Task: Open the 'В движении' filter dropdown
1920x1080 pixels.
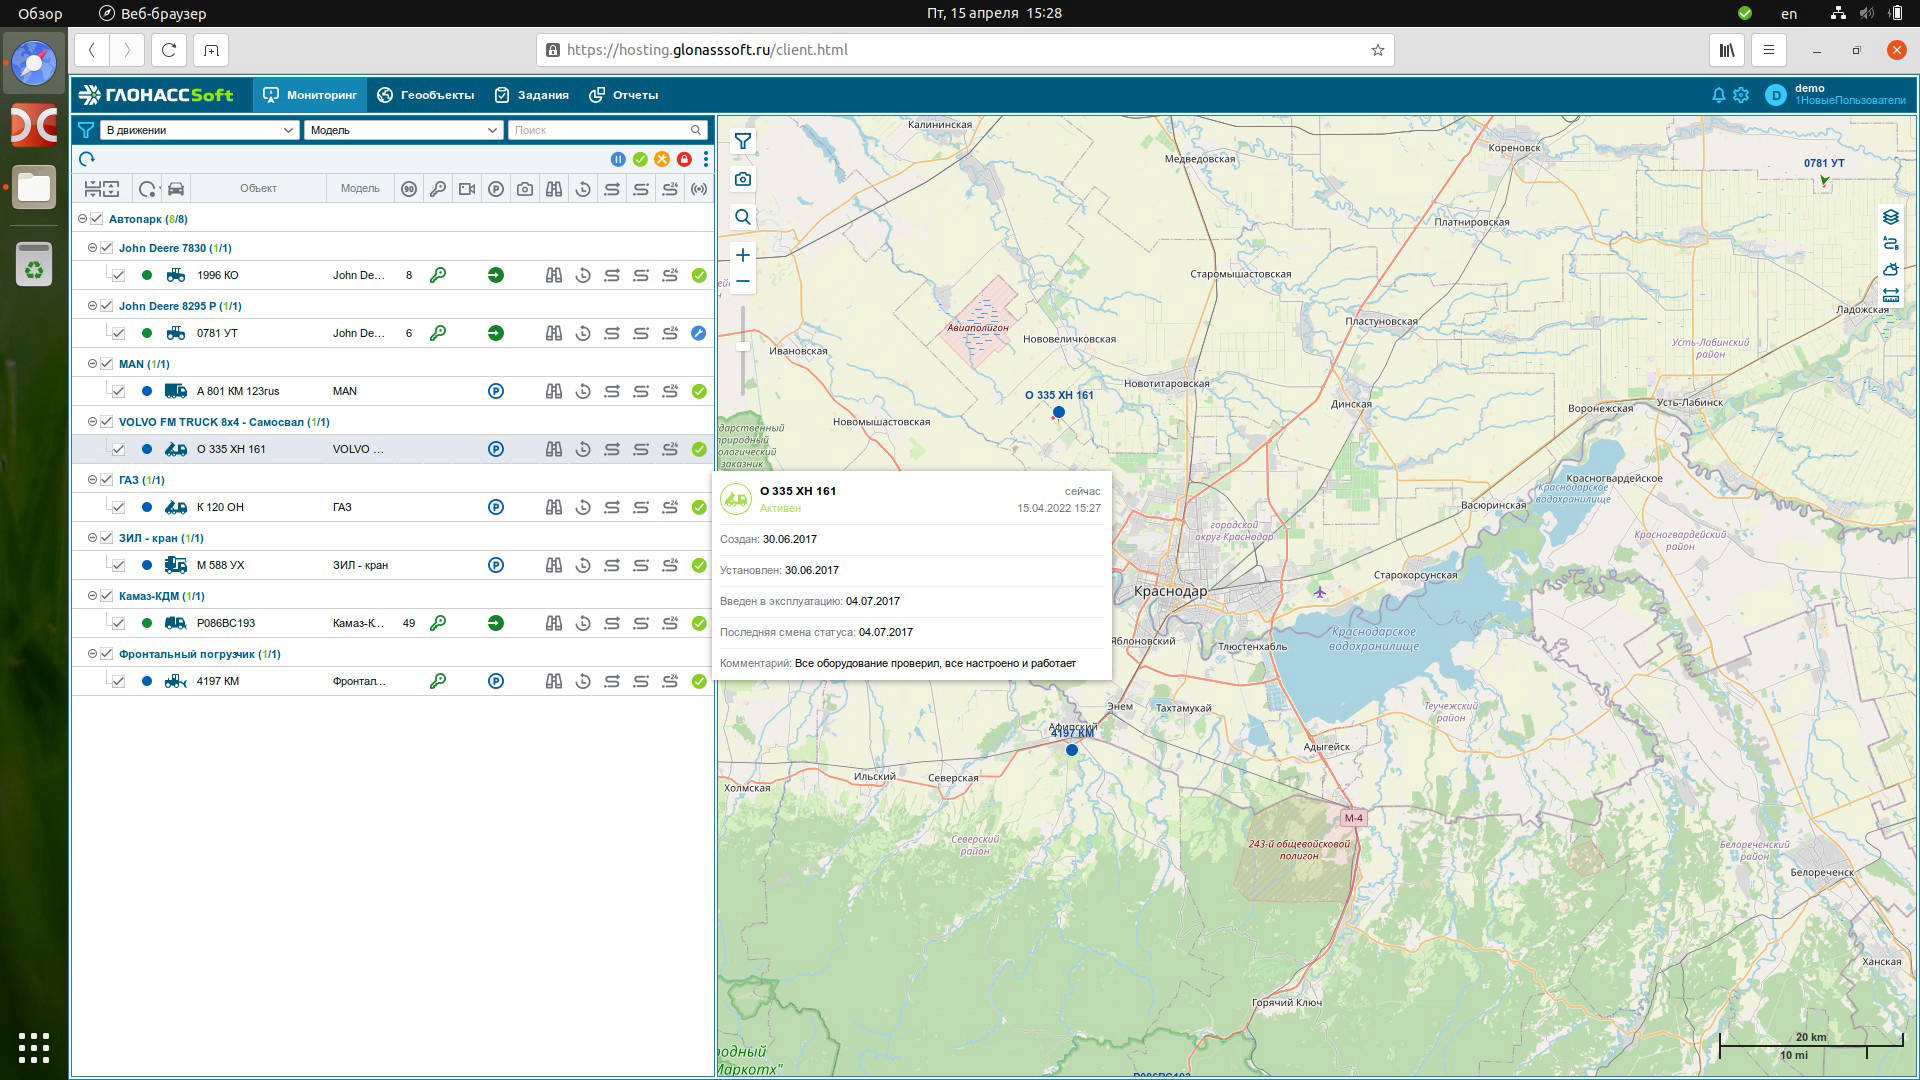Action: point(199,130)
